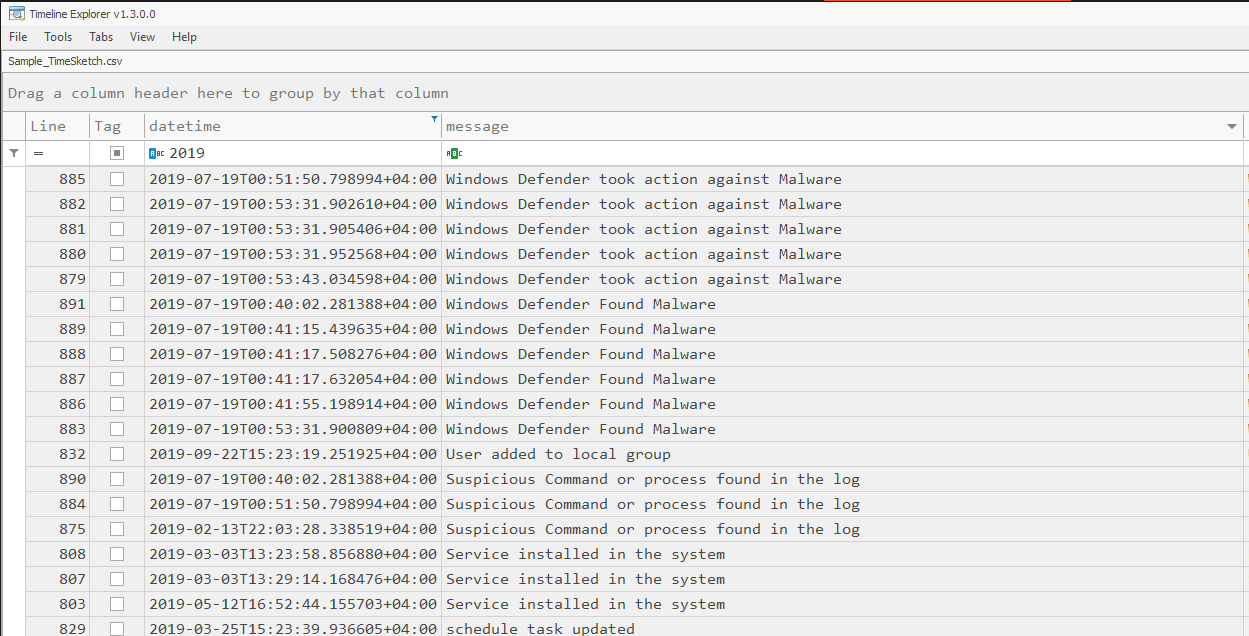
Task: Check the Tag box for line 803
Action: (x=117, y=604)
